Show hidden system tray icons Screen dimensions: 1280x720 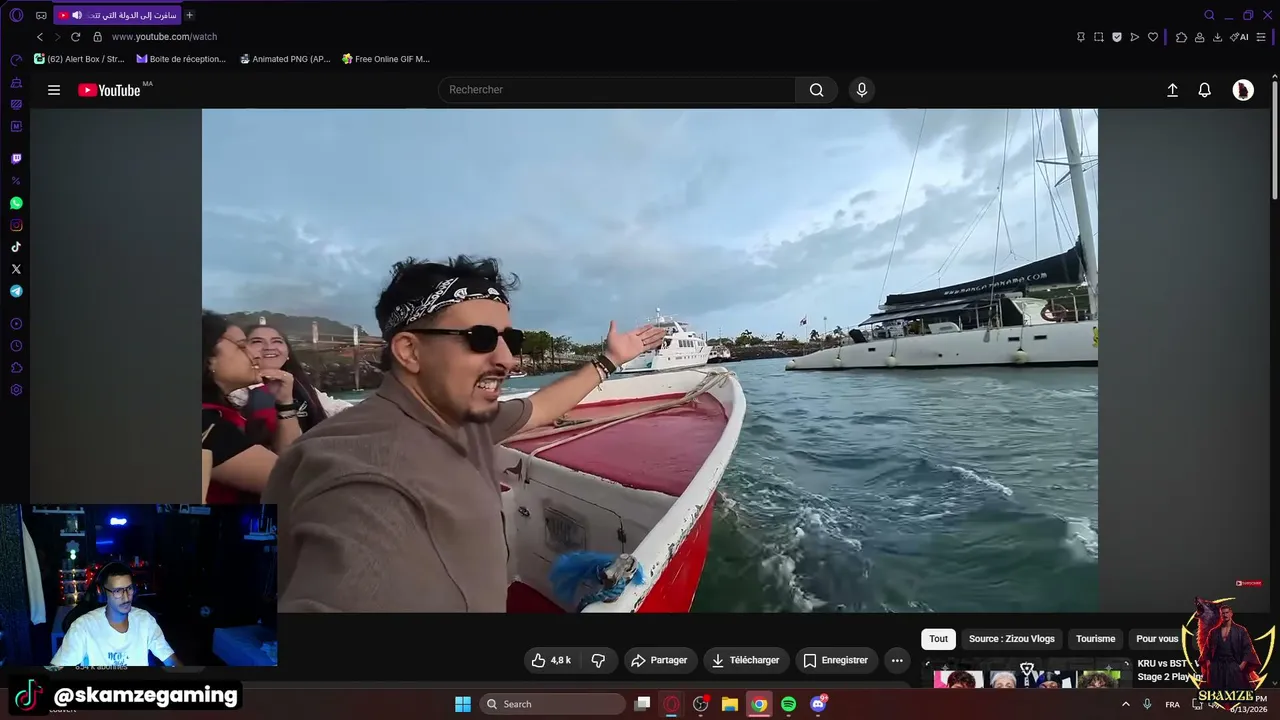pos(1125,704)
